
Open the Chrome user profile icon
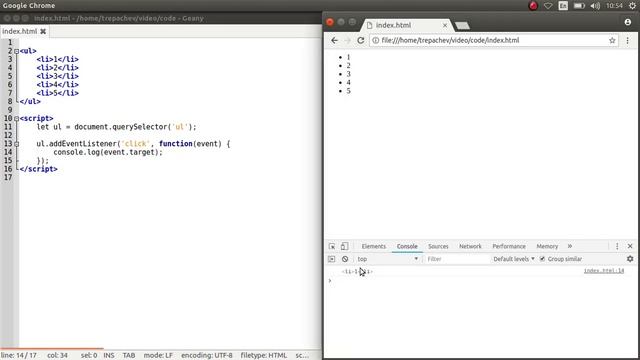(x=628, y=22)
